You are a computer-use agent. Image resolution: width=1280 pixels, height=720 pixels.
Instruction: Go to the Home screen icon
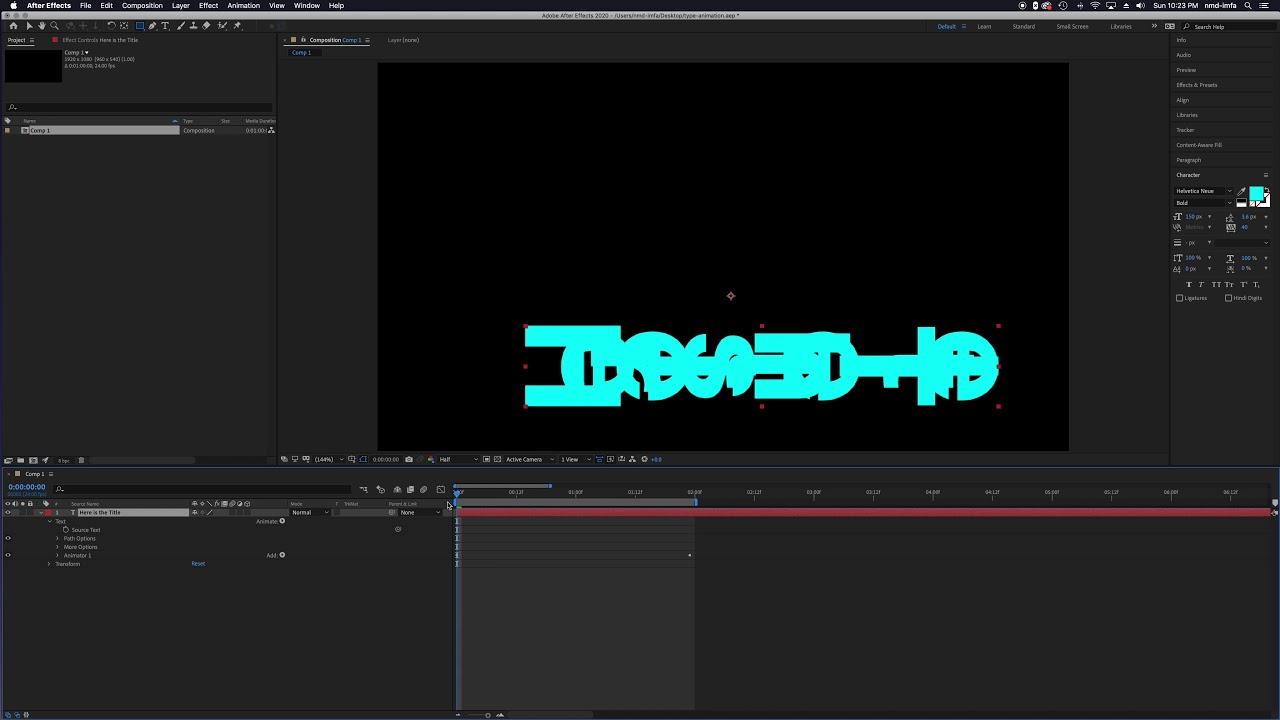[x=14, y=26]
